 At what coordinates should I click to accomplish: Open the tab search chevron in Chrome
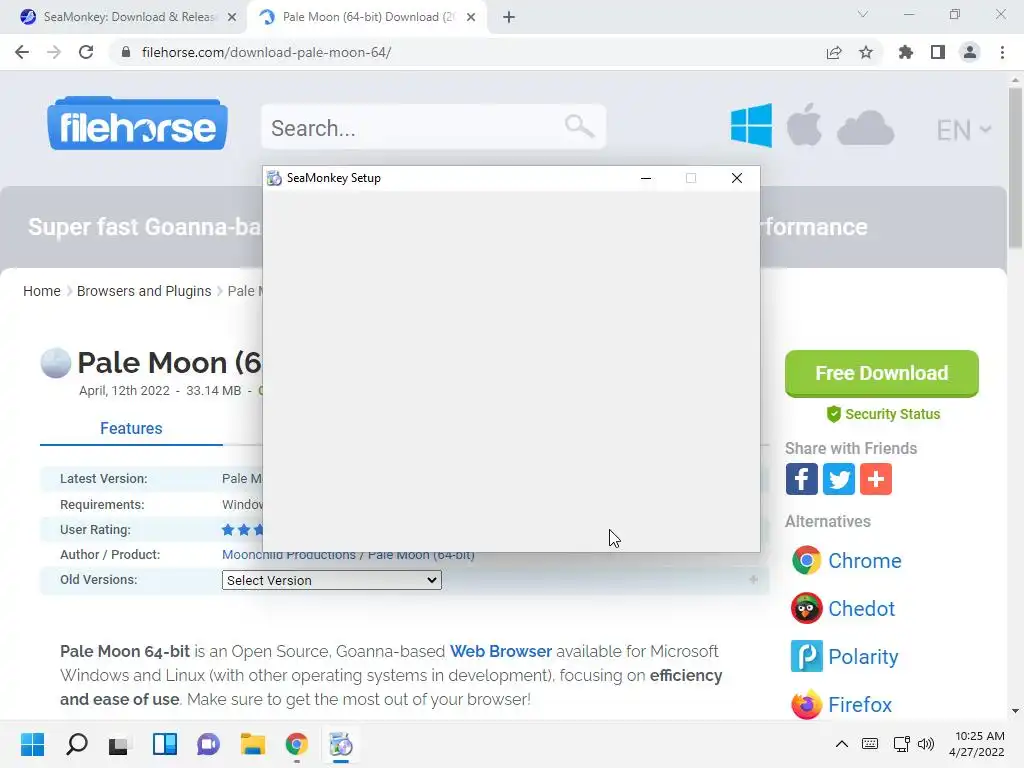(x=863, y=14)
